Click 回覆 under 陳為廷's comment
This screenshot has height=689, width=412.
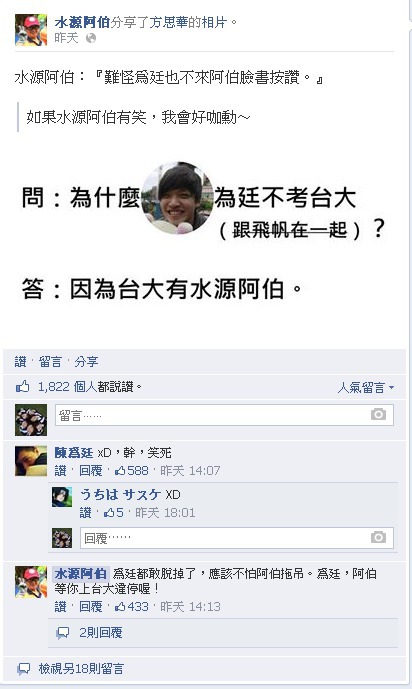[90, 471]
